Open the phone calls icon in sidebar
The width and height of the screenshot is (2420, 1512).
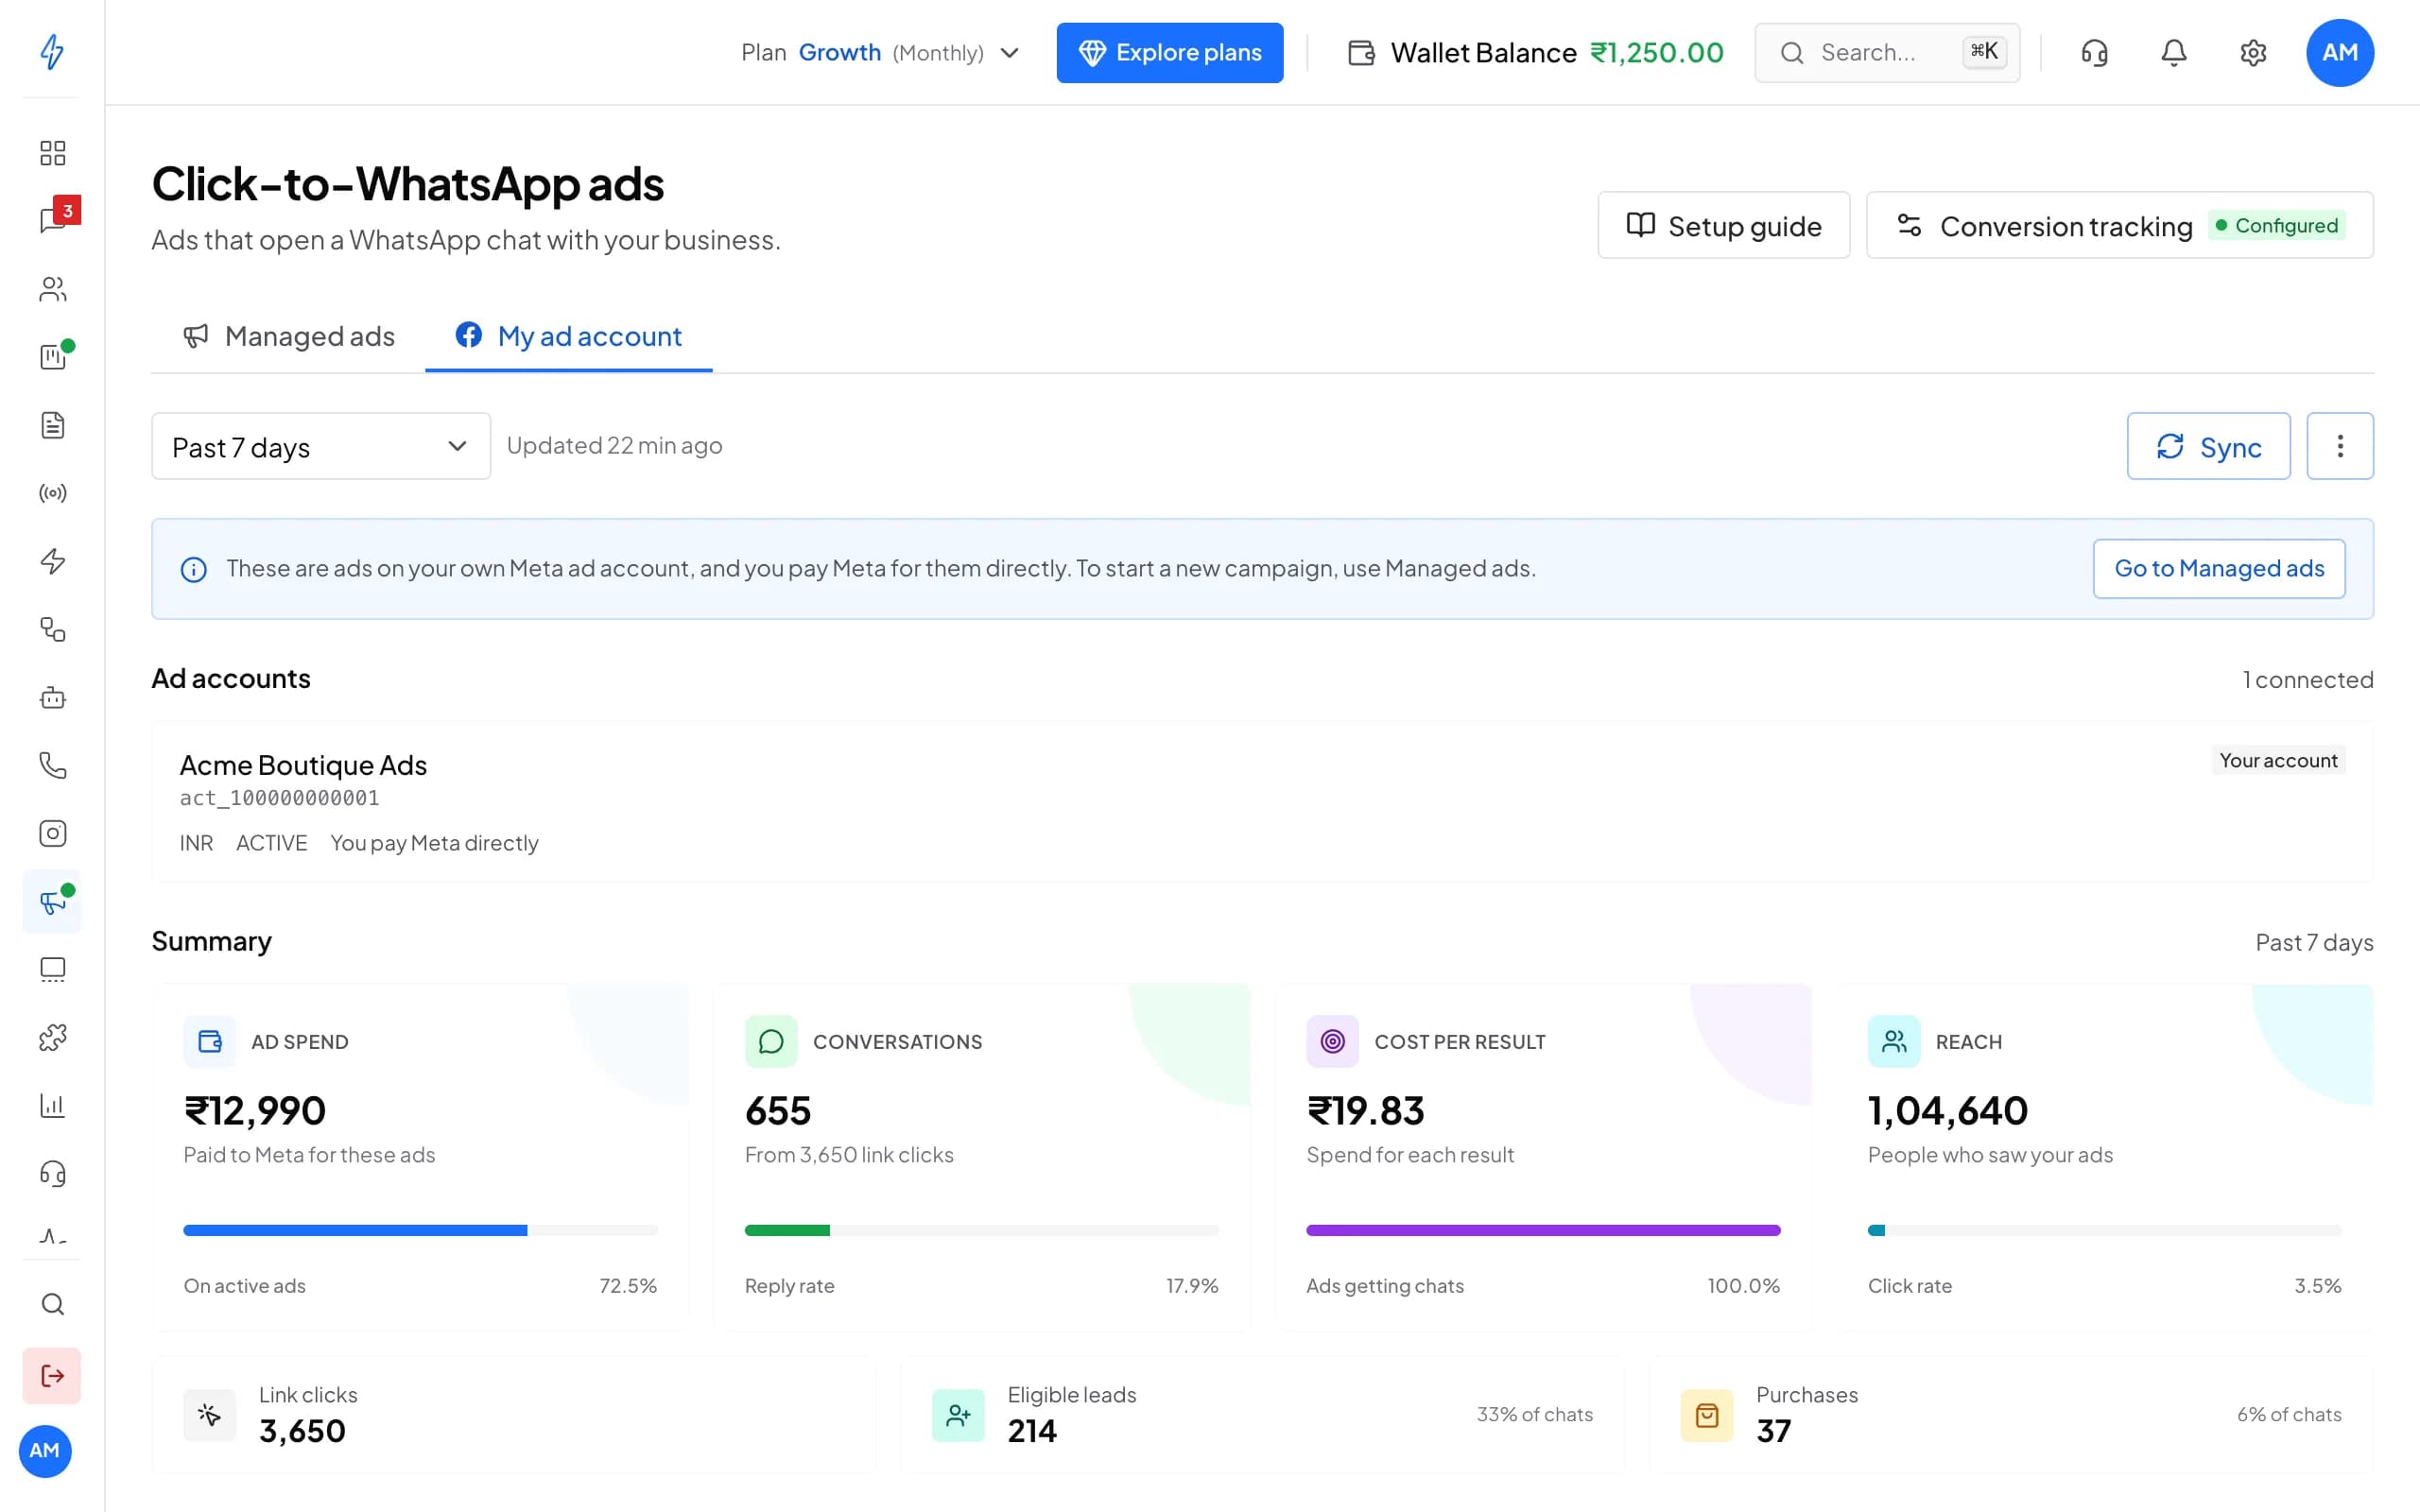52,765
